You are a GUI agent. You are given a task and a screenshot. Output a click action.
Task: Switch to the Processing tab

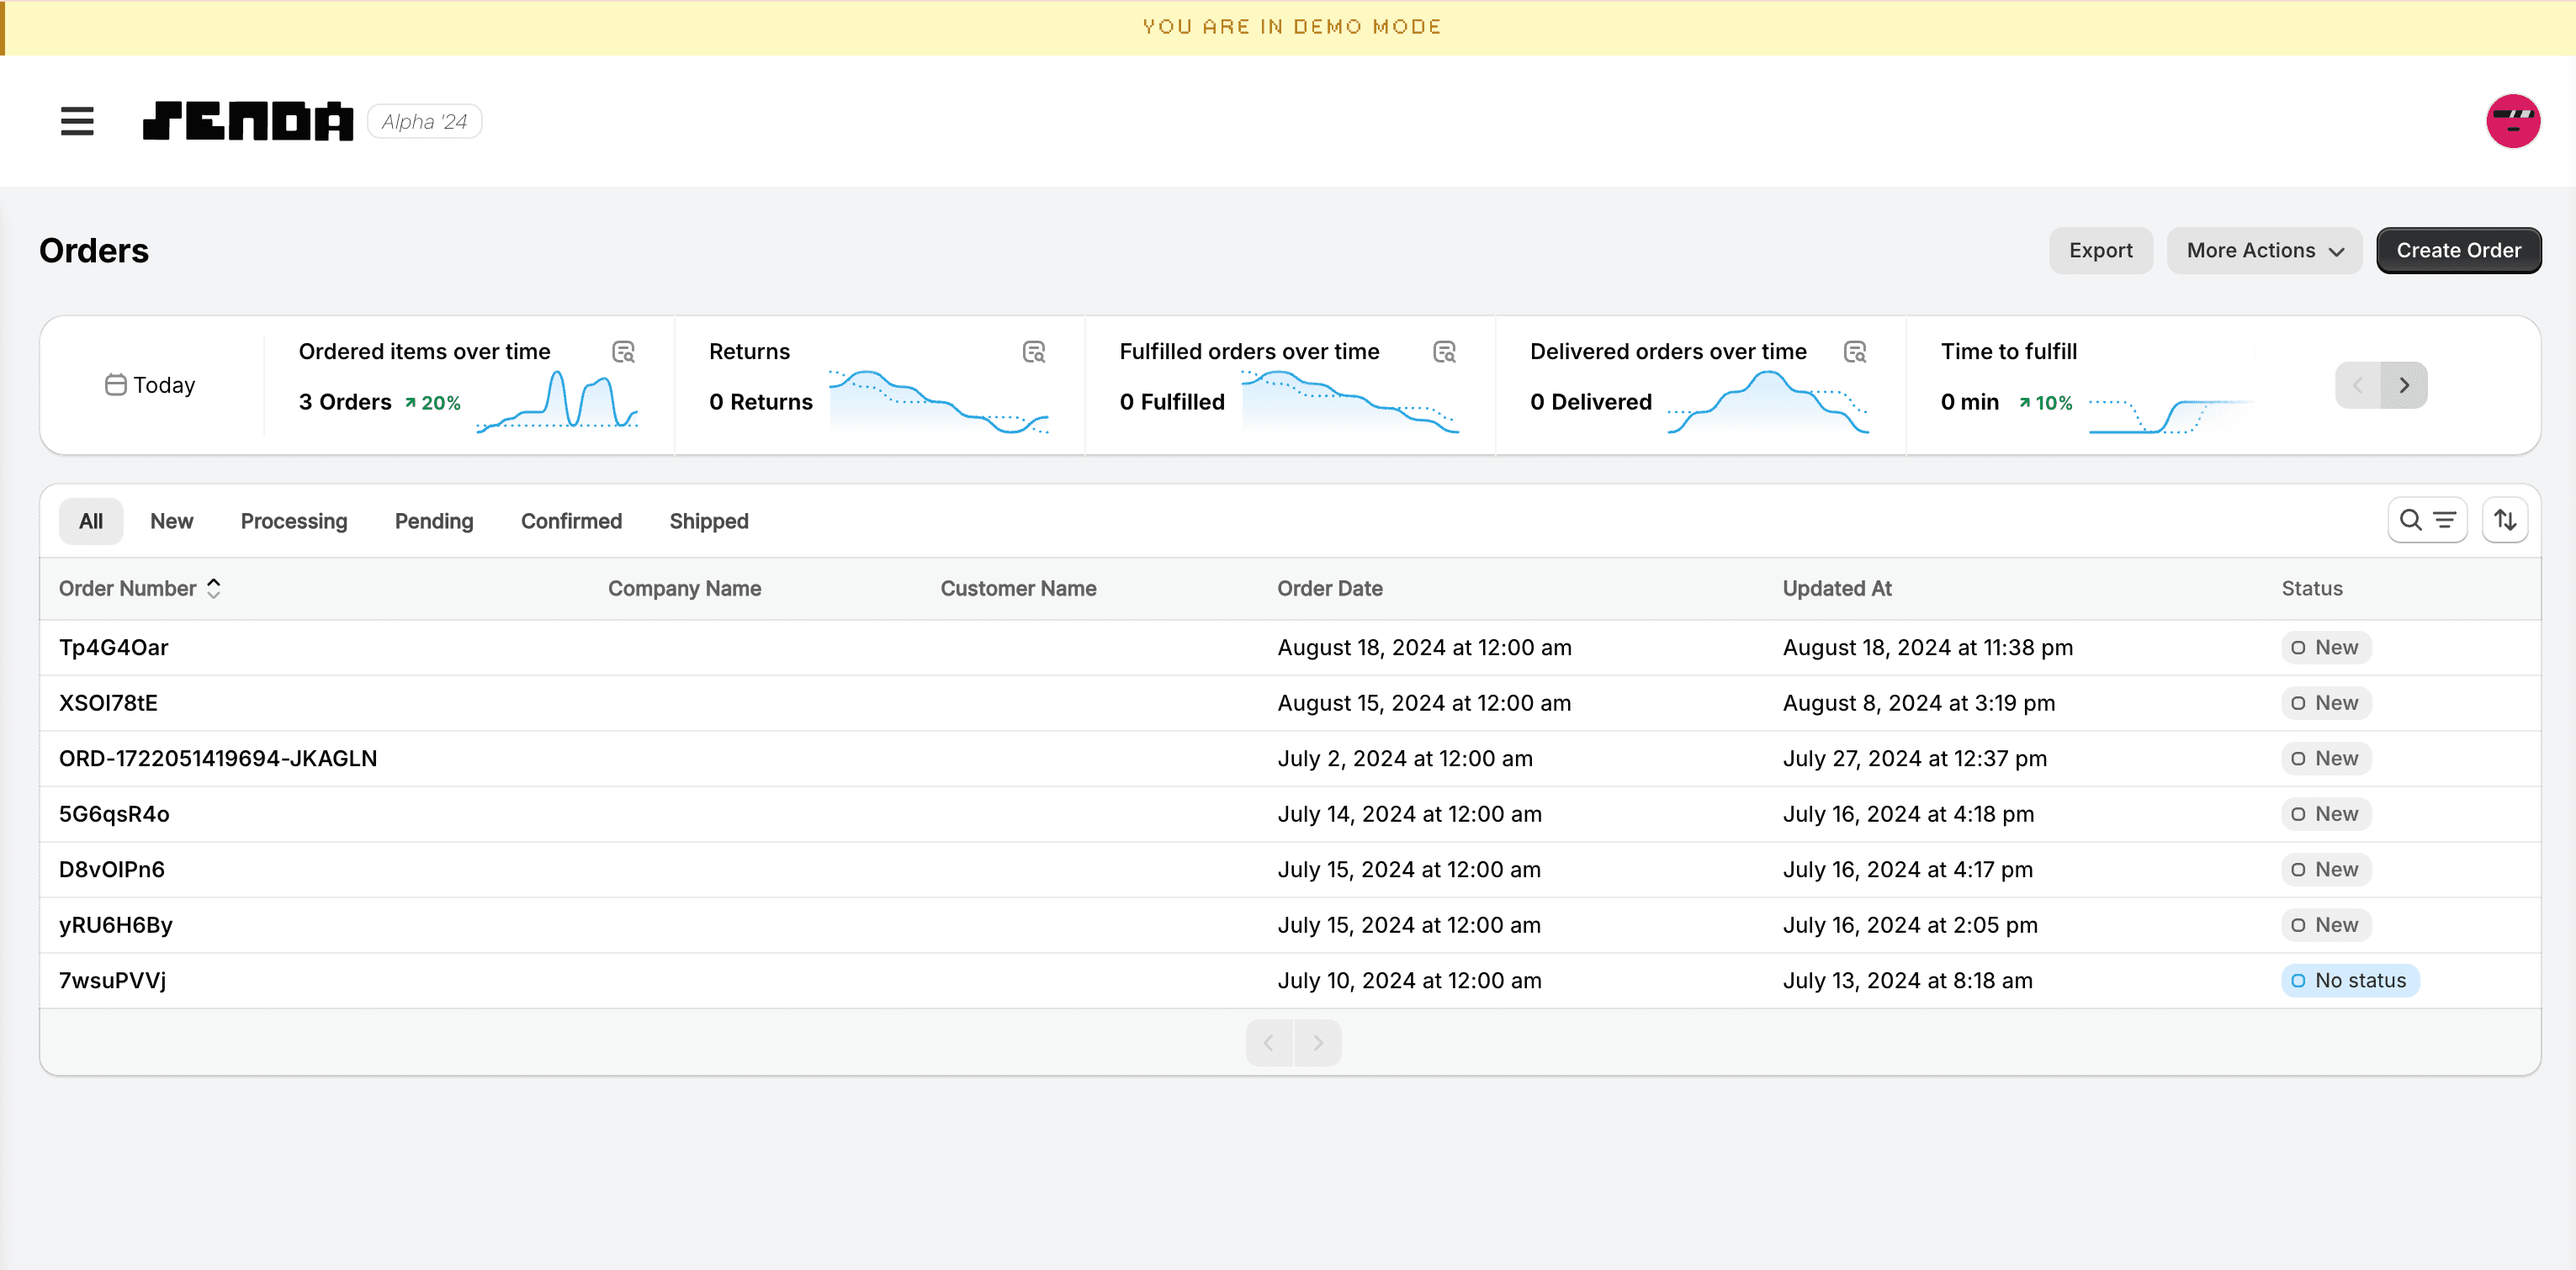294,521
